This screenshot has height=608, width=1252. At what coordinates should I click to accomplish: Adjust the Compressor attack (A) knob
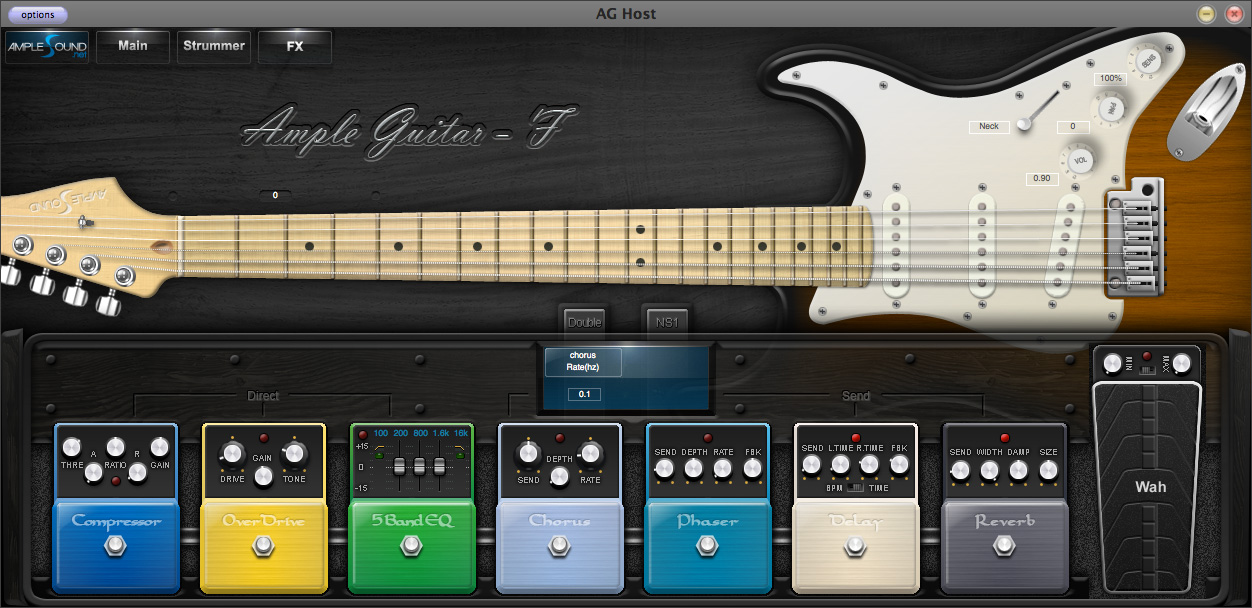pyautogui.click(x=93, y=472)
